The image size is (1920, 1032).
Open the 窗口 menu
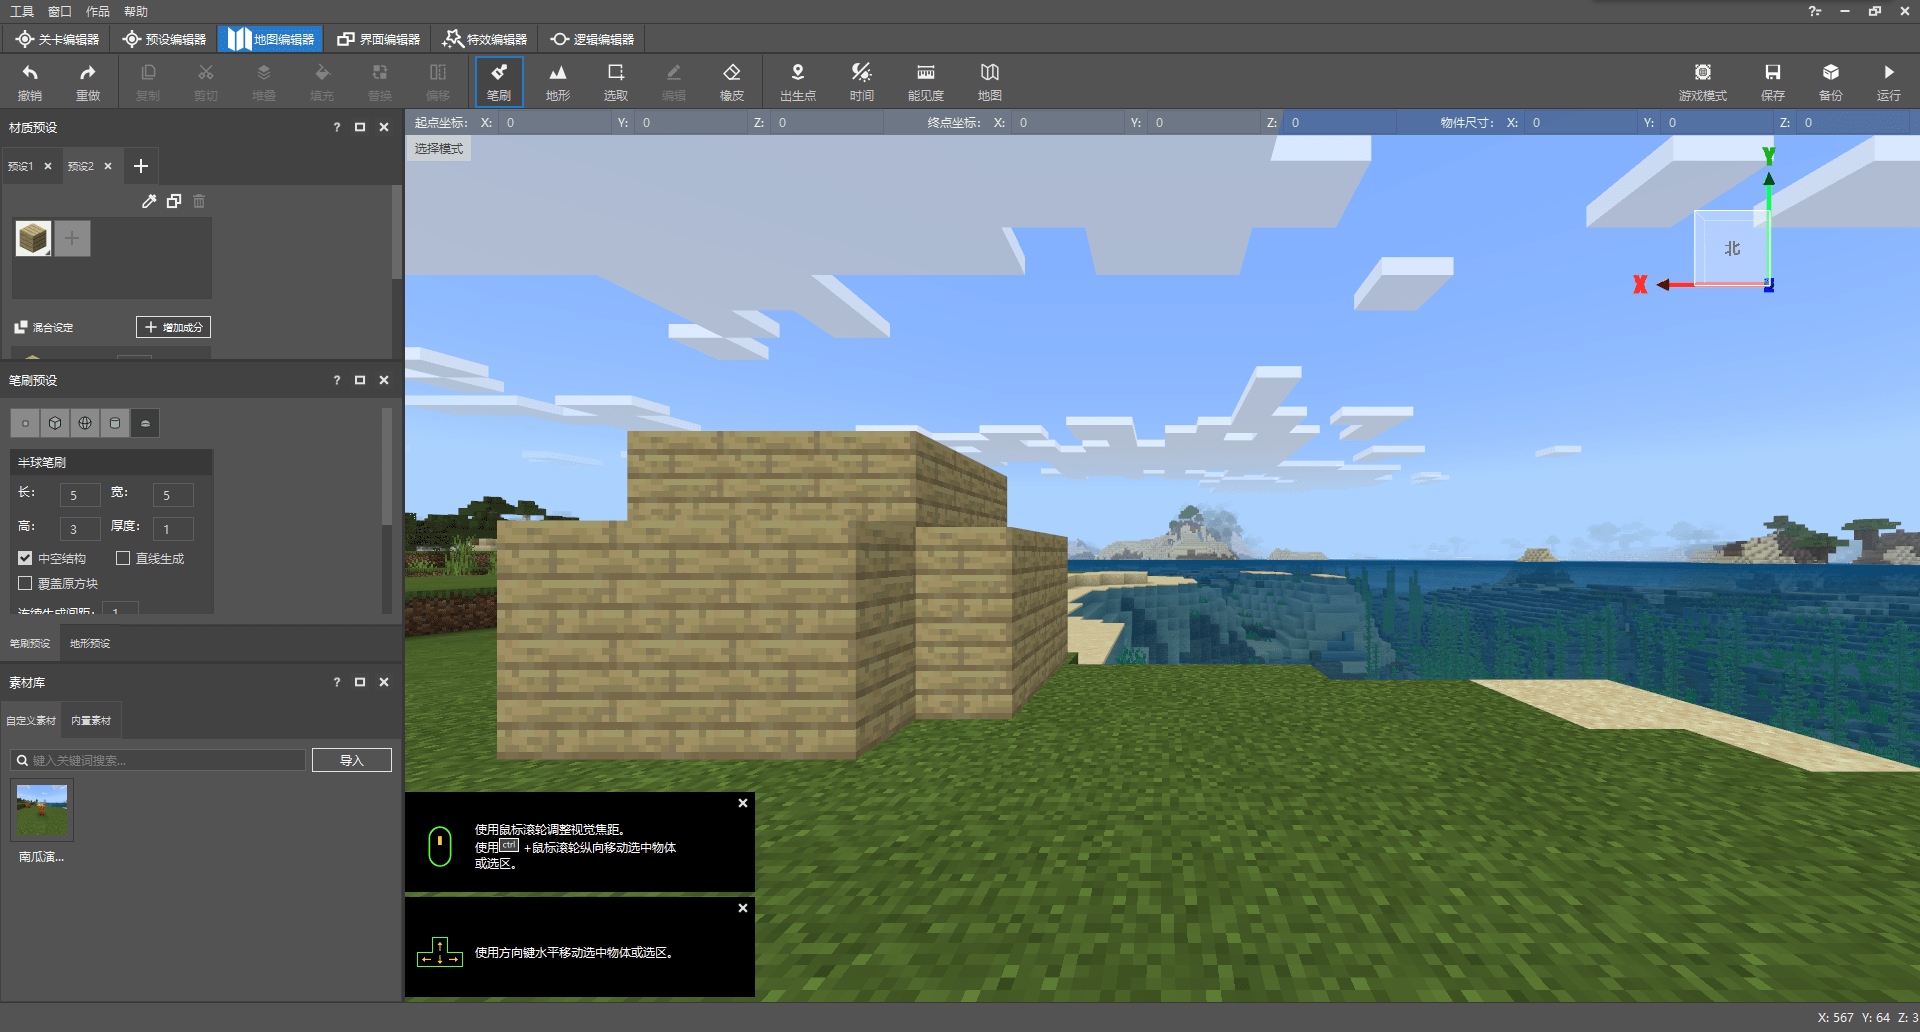pyautogui.click(x=60, y=11)
